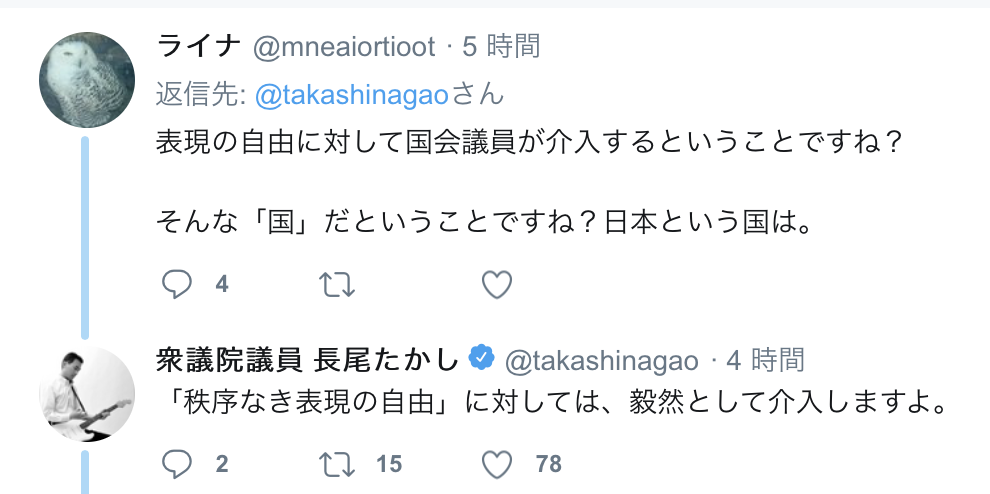This screenshot has width=990, height=494.
Task: Retweet ライナ's tweet
Action: pos(337,285)
